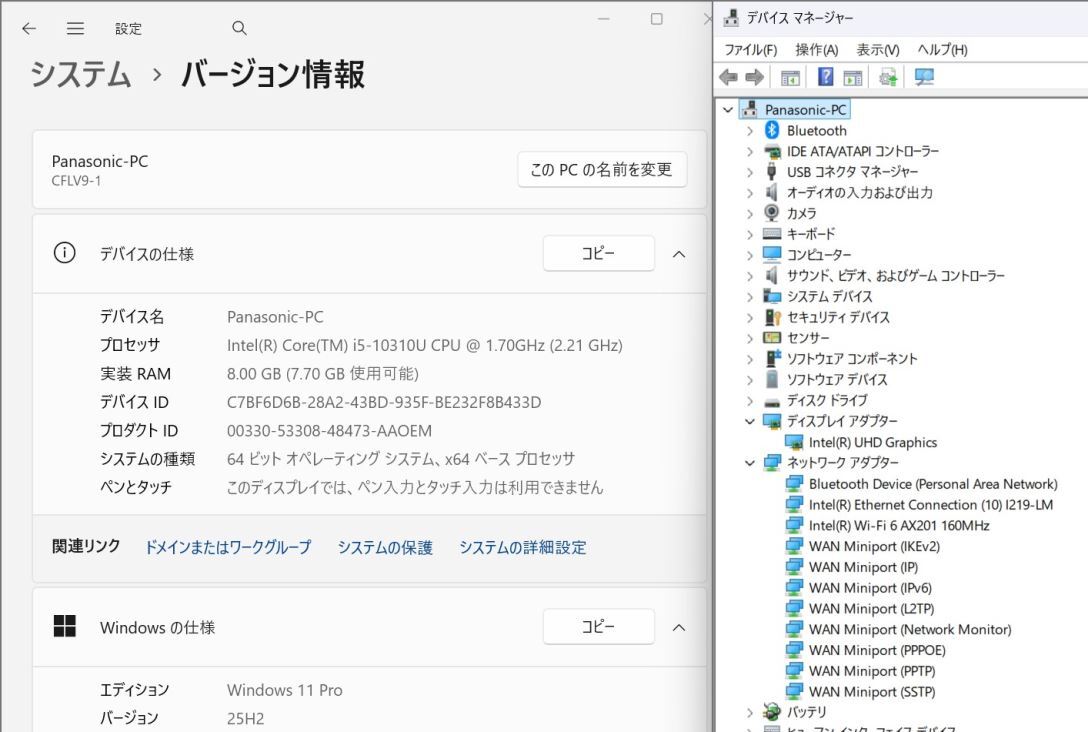Click the update driver toolbar icon
Viewport: 1088px width, 732px height.
887,77
